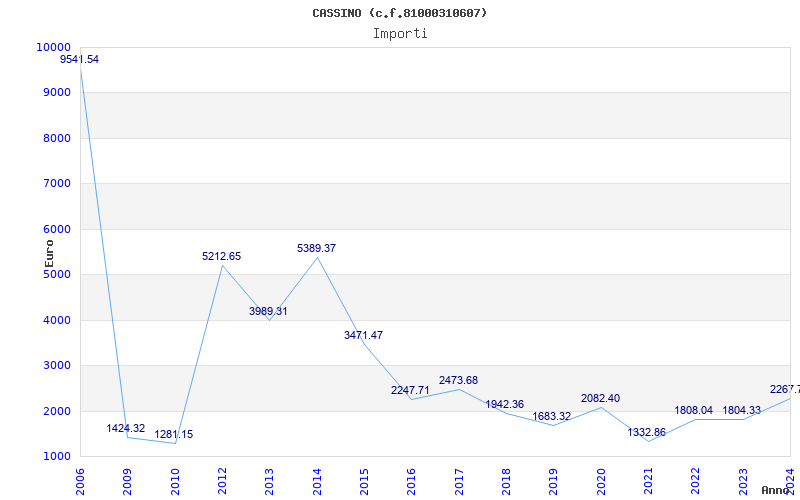
Task: Click x-axis year 2013
Action: coord(269,482)
